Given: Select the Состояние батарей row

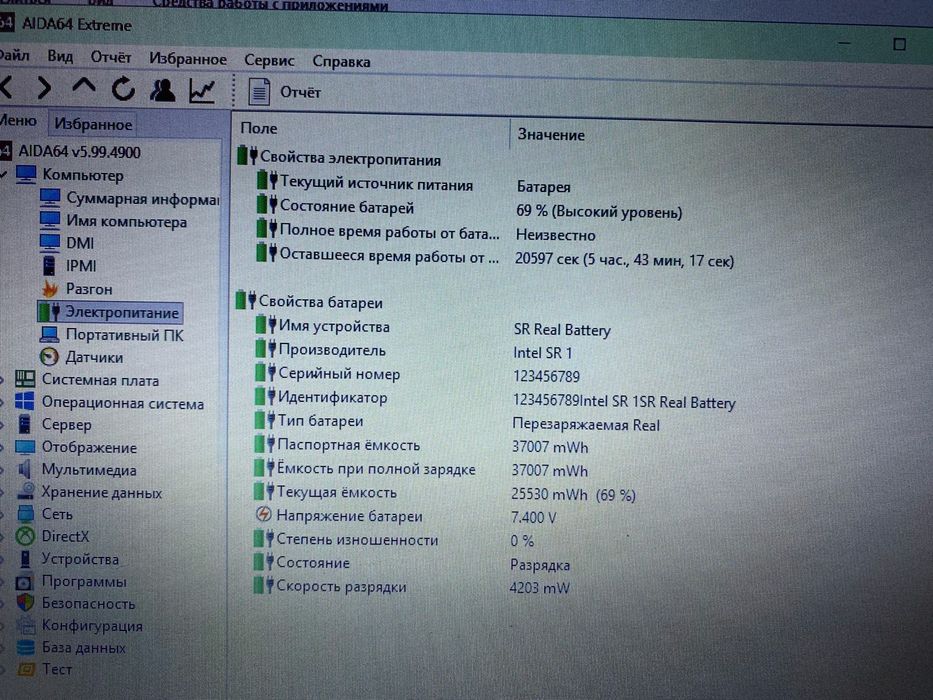Looking at the screenshot, I should tap(469, 209).
